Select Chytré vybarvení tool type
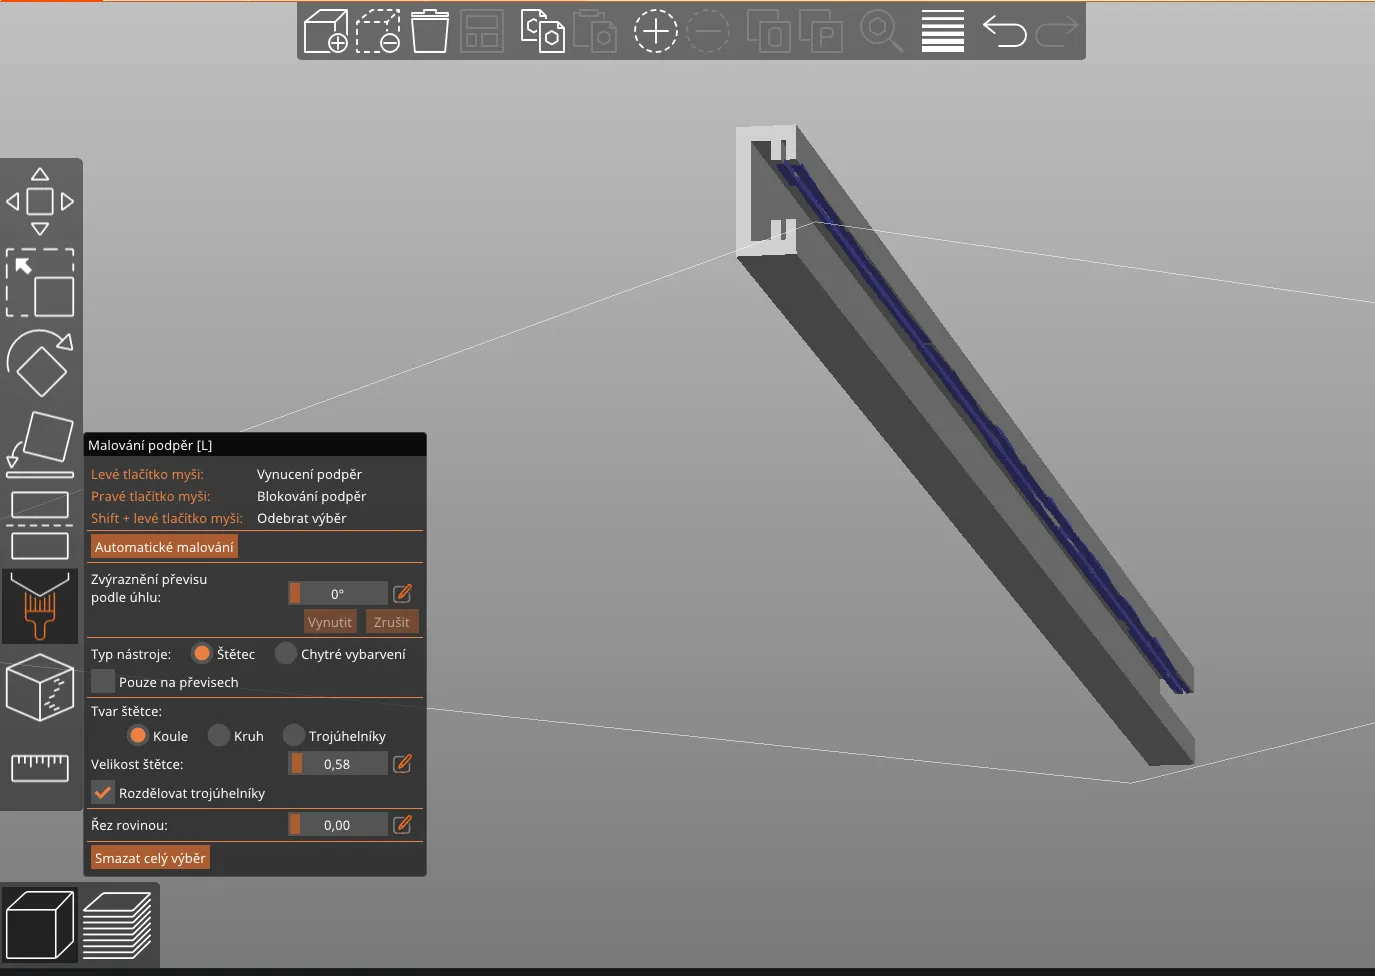The image size is (1375, 976). (286, 654)
